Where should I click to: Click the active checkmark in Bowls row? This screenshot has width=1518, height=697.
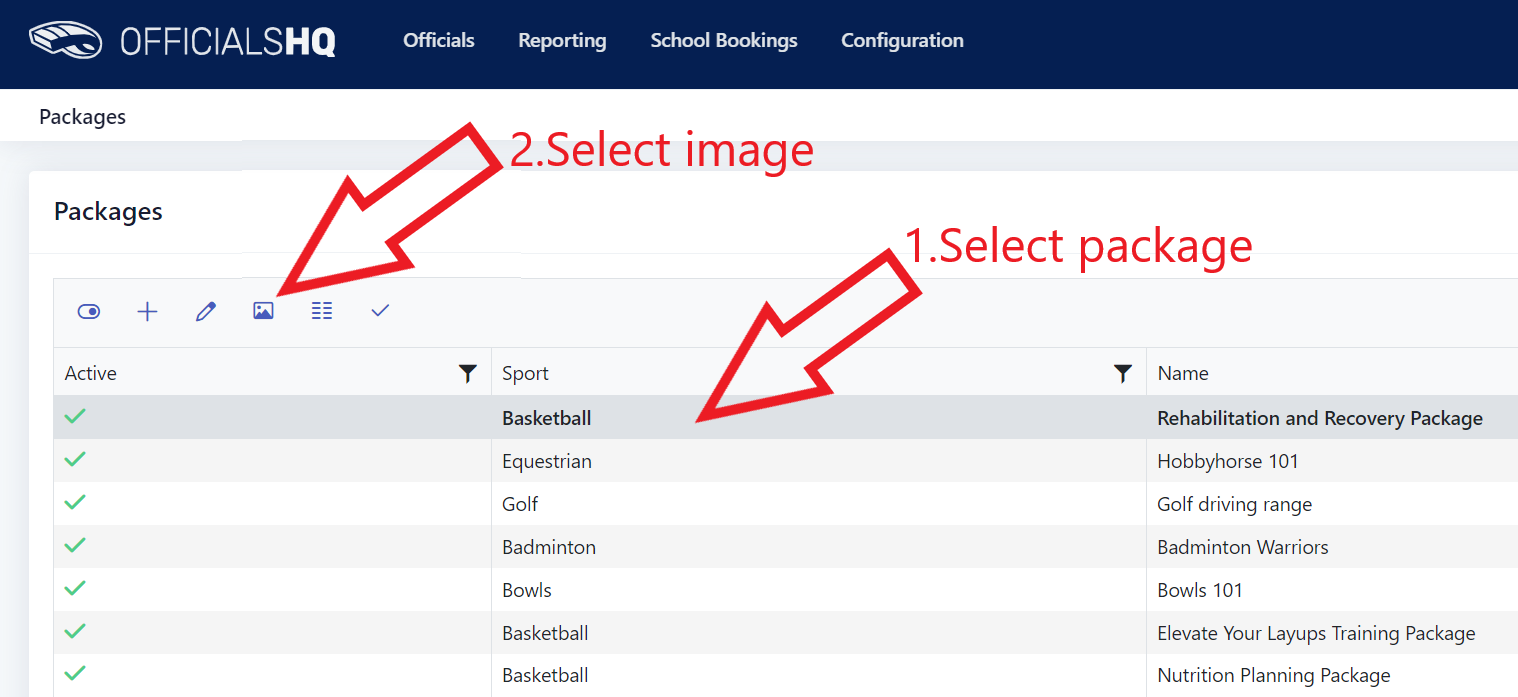pyautogui.click(x=75, y=589)
